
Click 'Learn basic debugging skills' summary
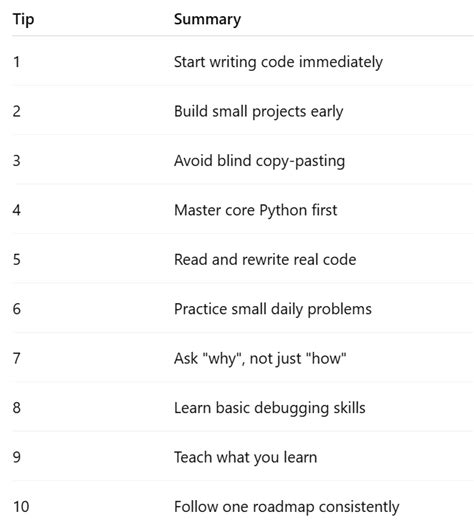270,408
